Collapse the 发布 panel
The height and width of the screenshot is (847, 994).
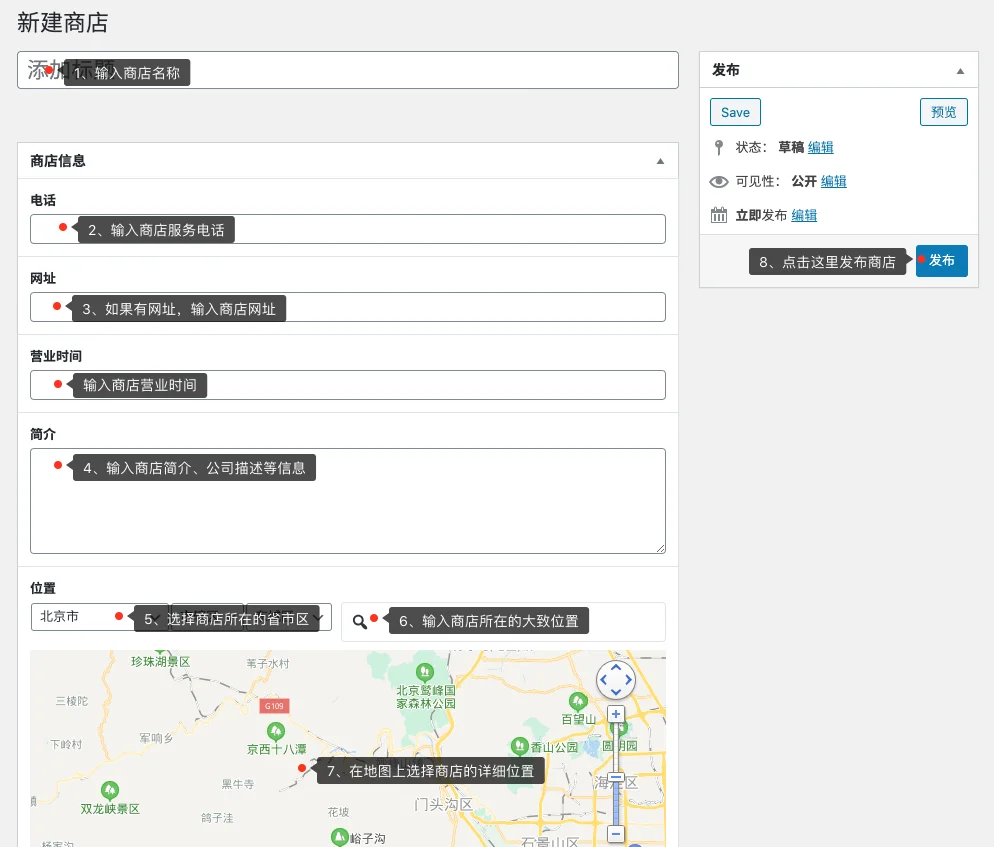click(x=960, y=71)
